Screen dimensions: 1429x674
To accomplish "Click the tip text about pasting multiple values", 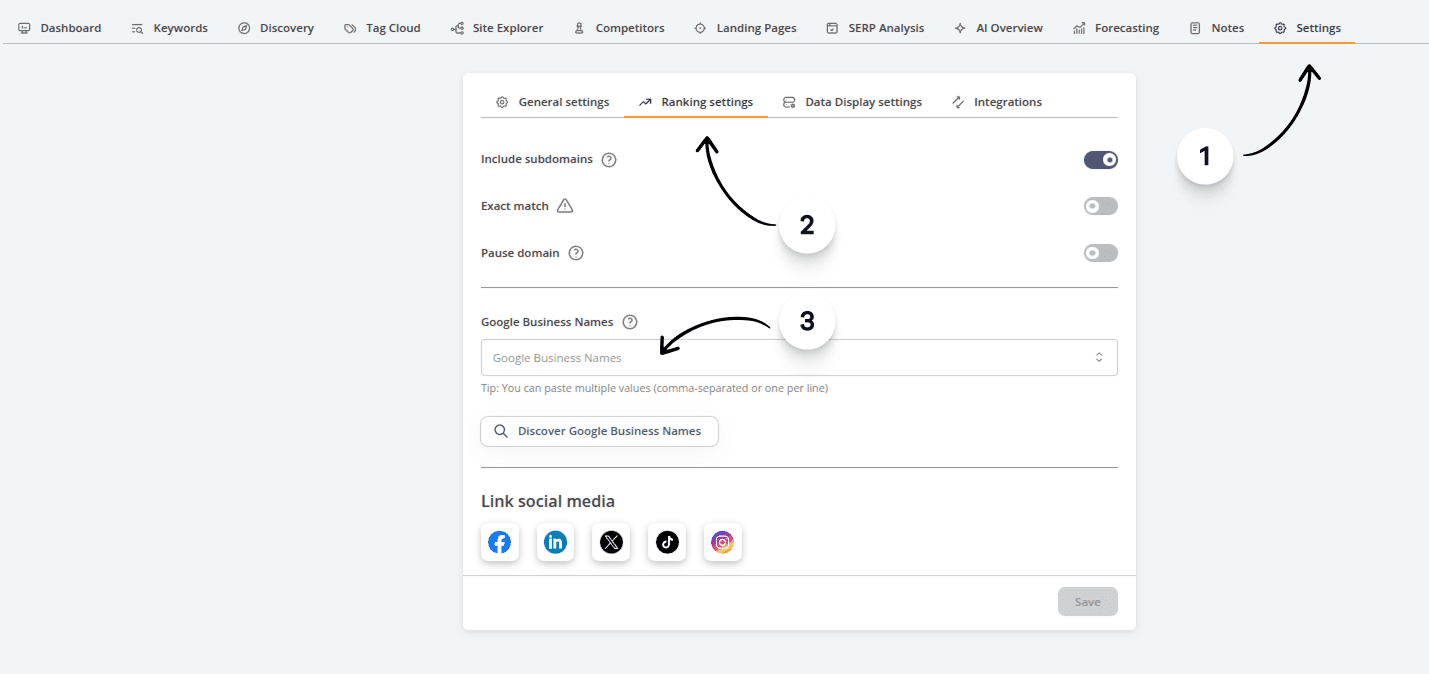I will point(654,388).
